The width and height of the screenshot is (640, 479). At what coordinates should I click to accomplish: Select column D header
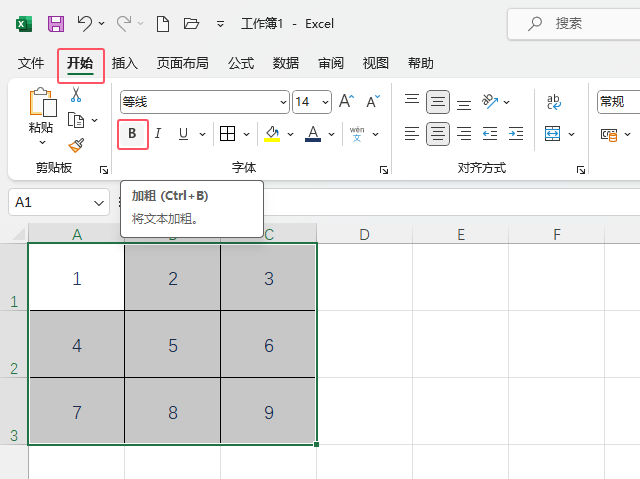click(364, 235)
